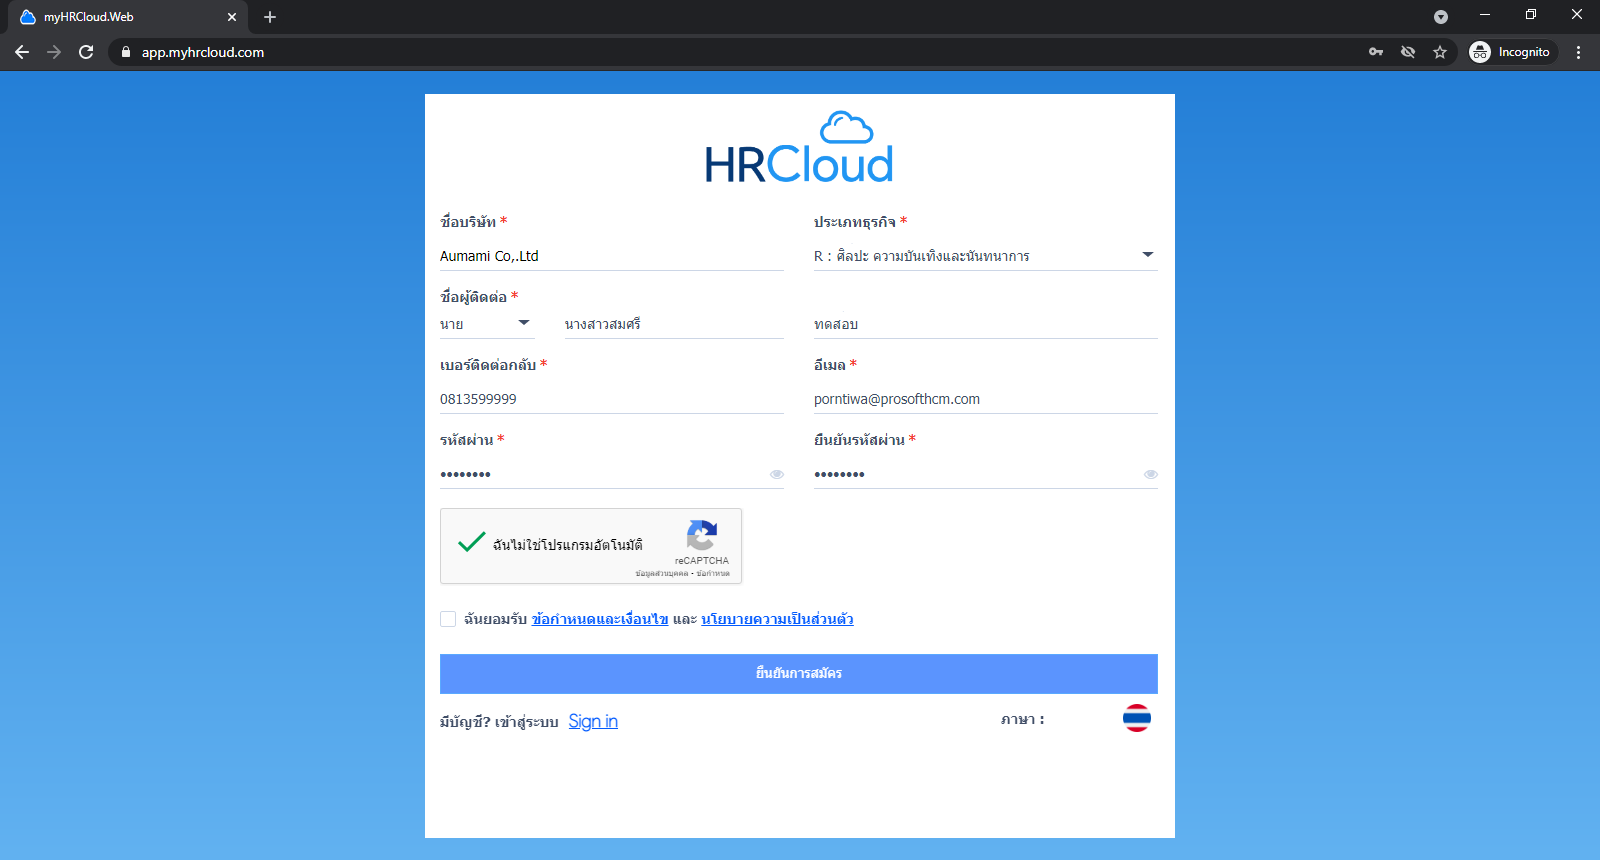Bookmark this page with the star icon

click(x=1440, y=52)
